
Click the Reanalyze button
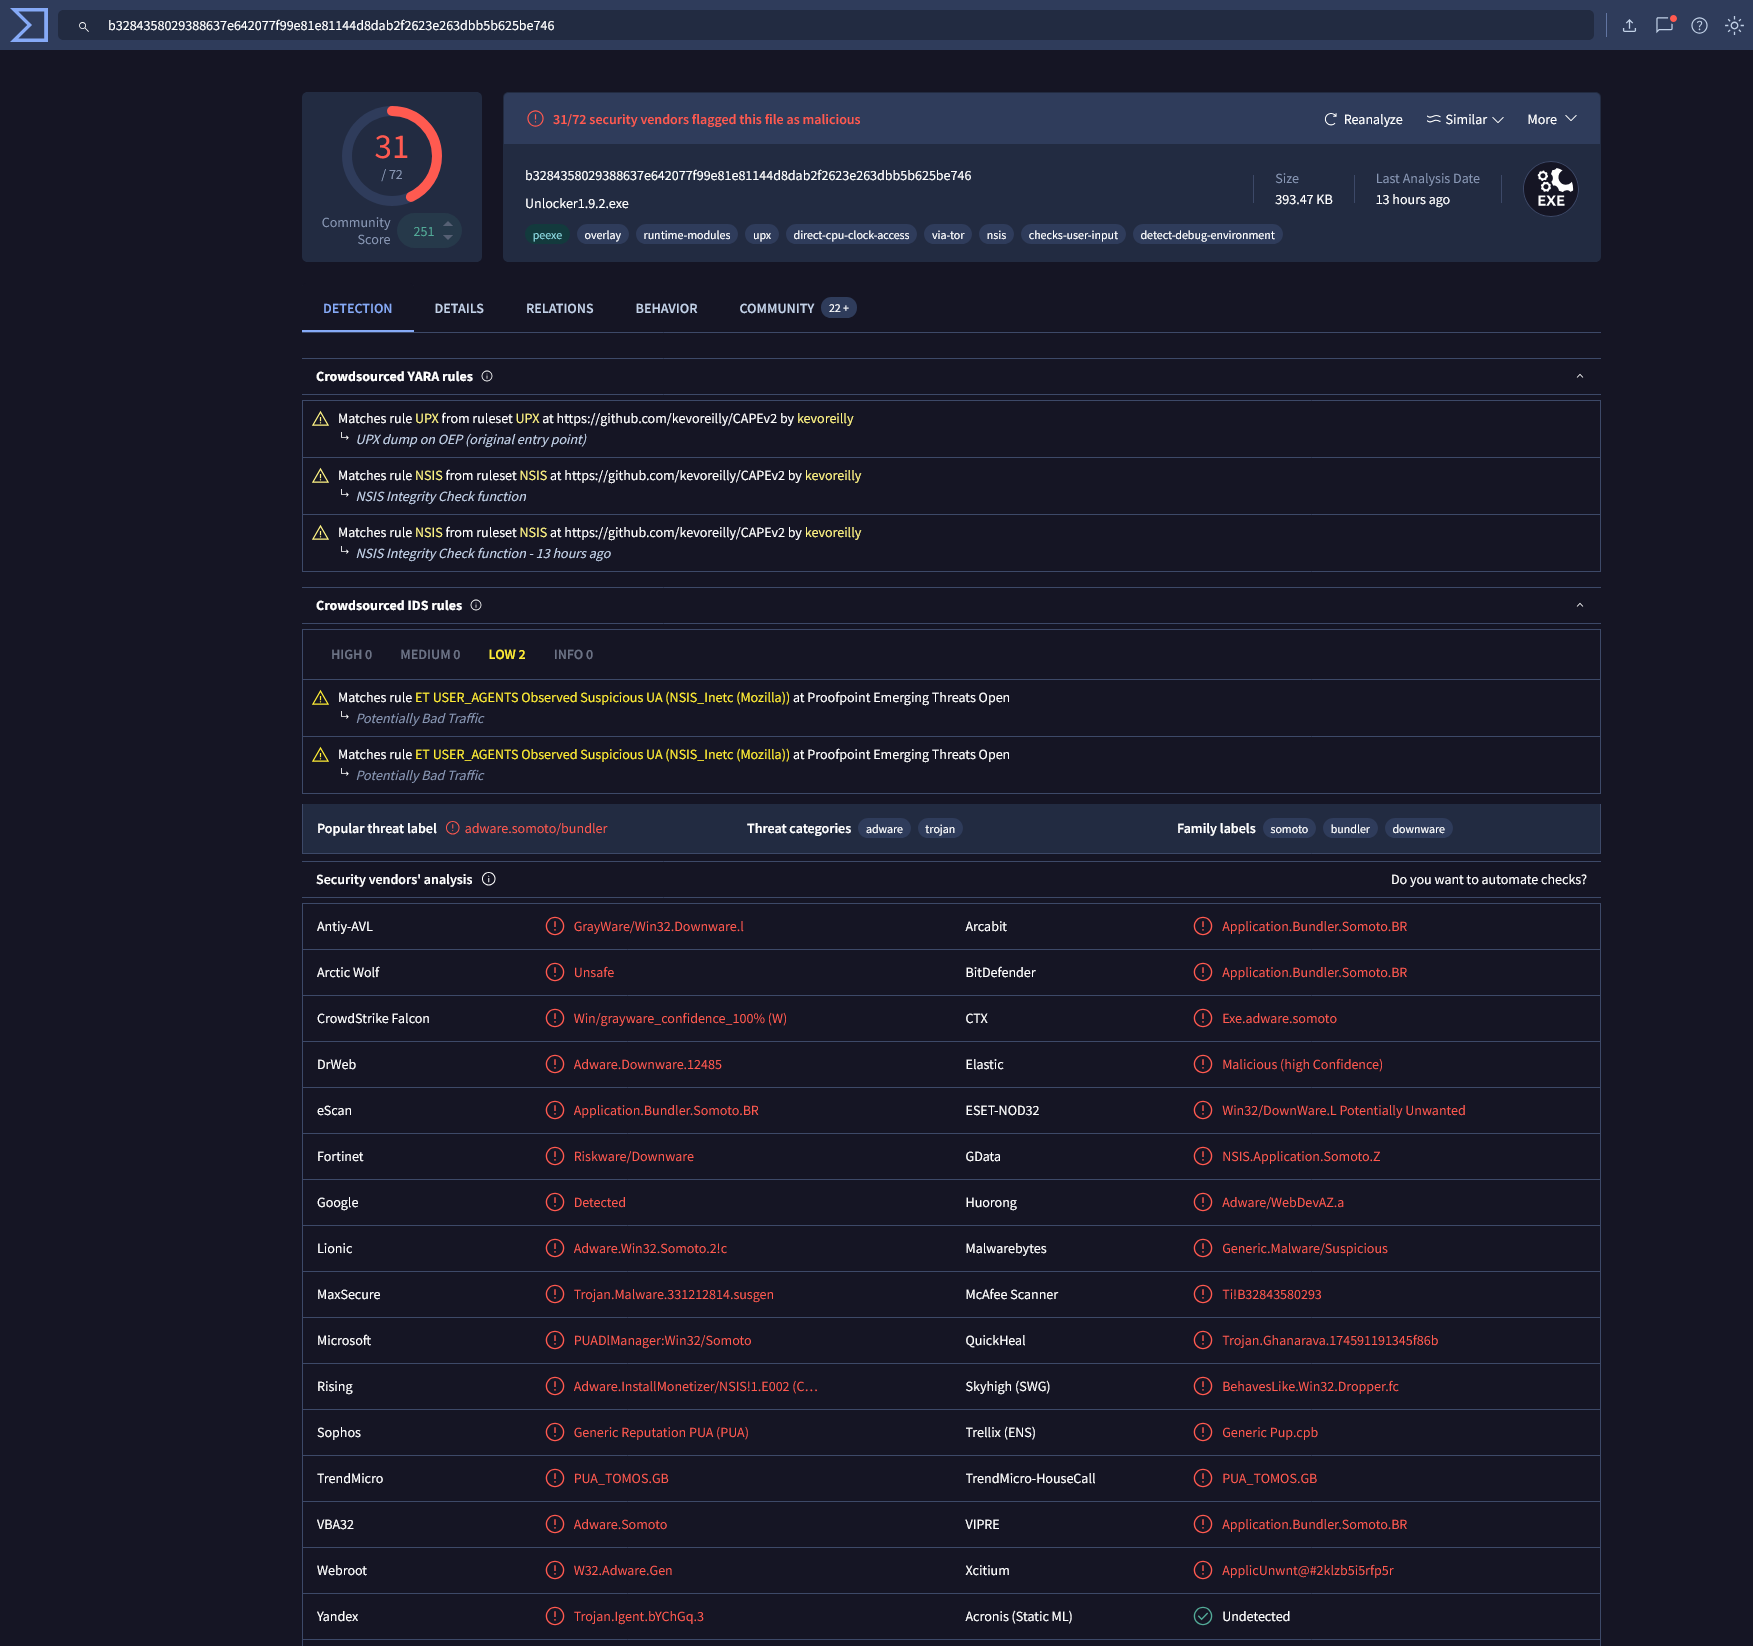coord(1363,120)
